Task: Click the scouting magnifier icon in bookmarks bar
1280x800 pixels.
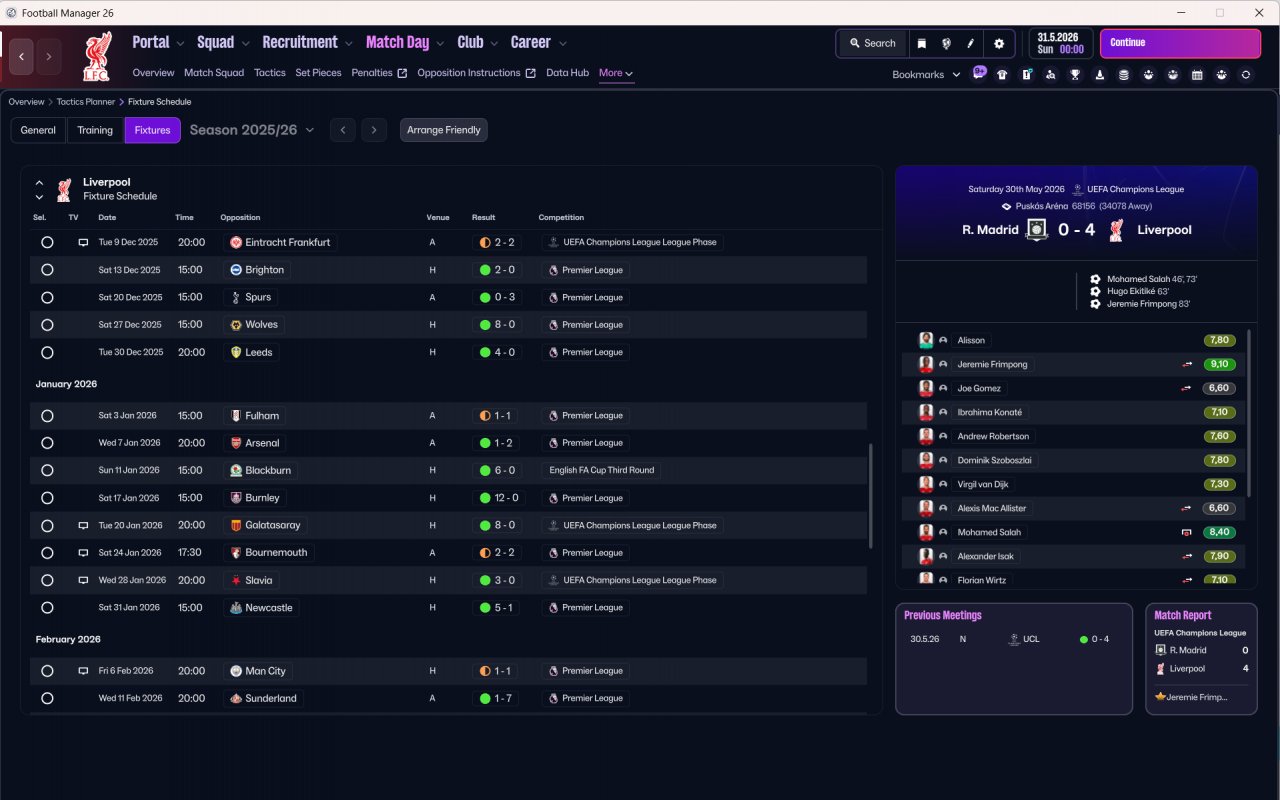Action: tap(1051, 74)
